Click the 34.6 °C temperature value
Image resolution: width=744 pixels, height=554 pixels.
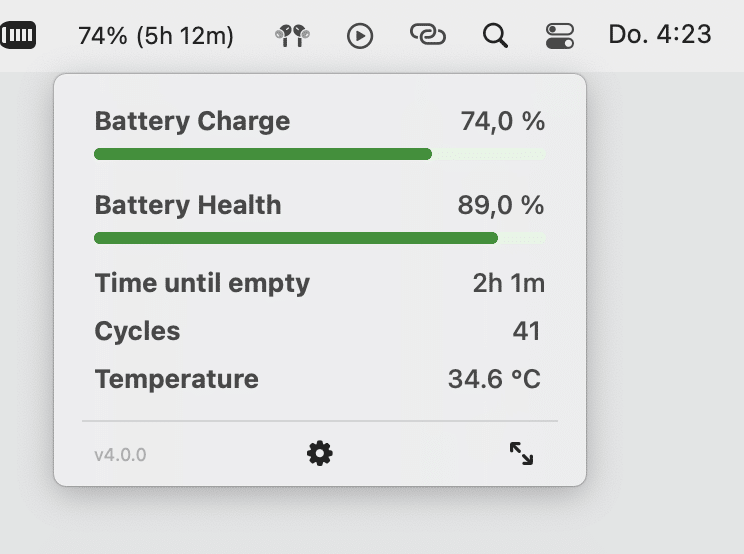pos(494,379)
